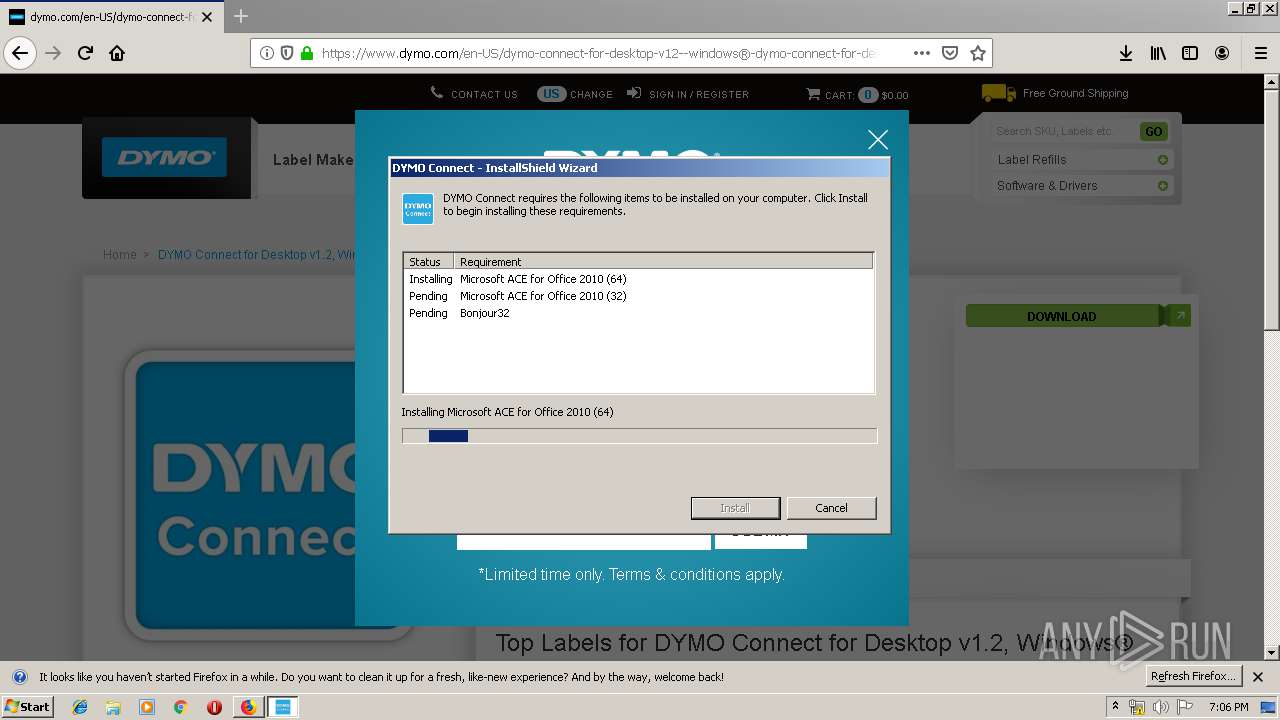Click the installation progress bar
1280x720 pixels.
pos(639,436)
